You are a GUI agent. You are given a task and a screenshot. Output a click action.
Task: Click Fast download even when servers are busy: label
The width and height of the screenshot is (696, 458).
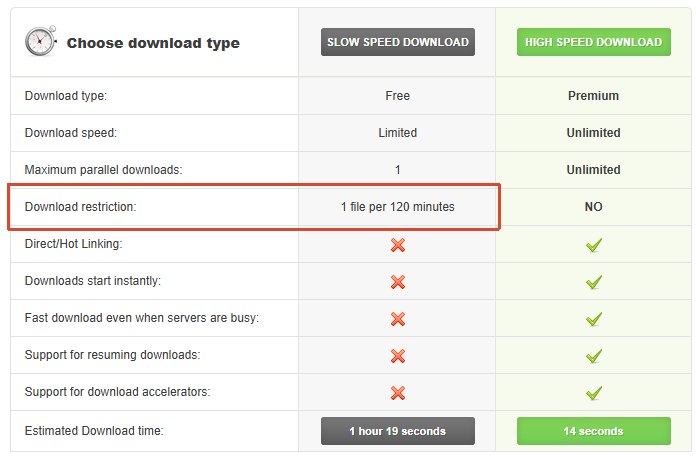142,318
